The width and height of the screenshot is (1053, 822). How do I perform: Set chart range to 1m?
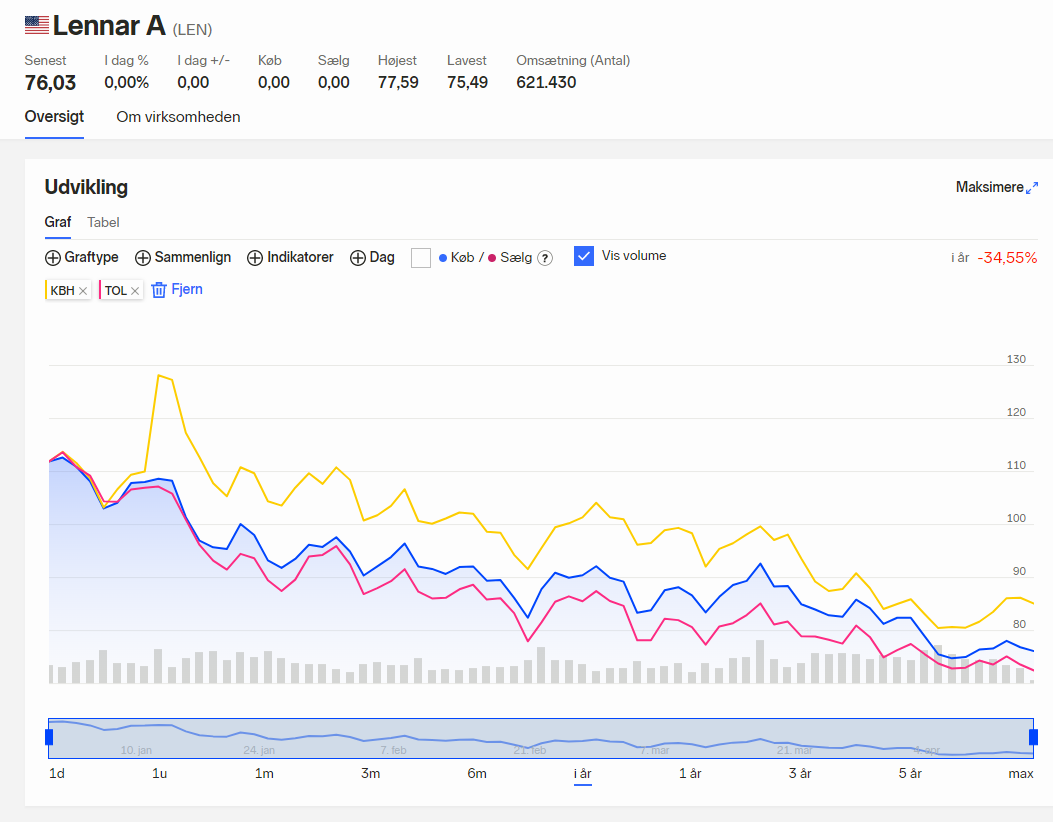[264, 774]
